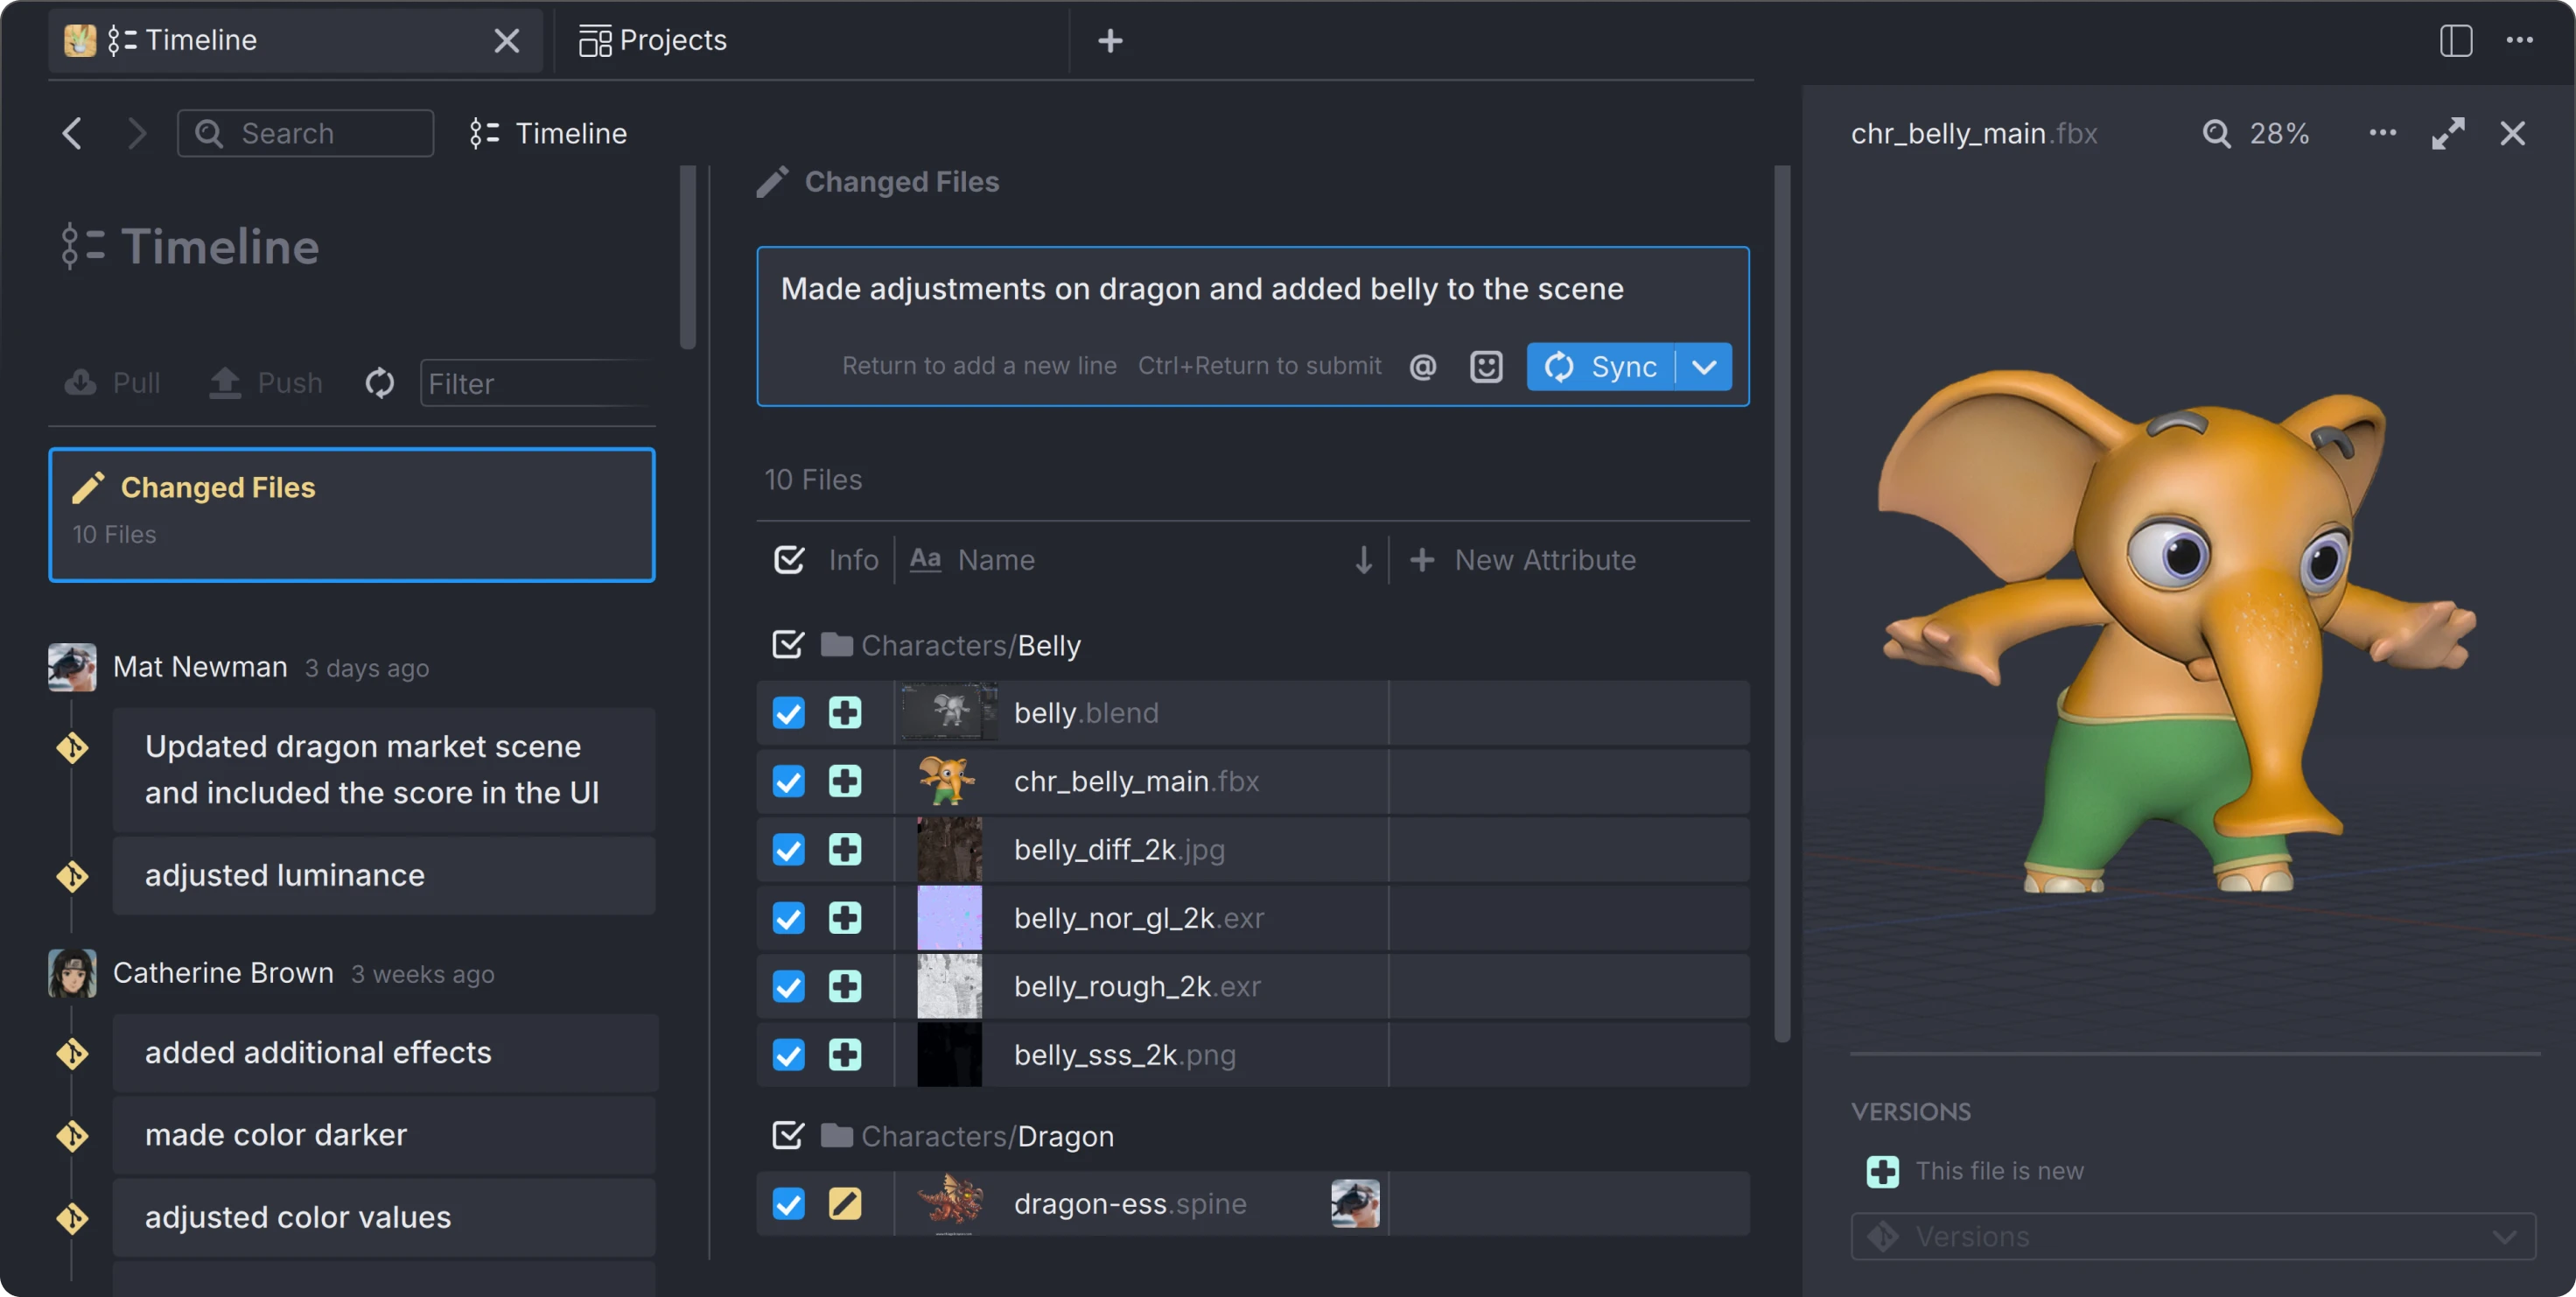Open the emoji picker in the commit box
Viewport: 2576px width, 1297px height.
coord(1486,366)
